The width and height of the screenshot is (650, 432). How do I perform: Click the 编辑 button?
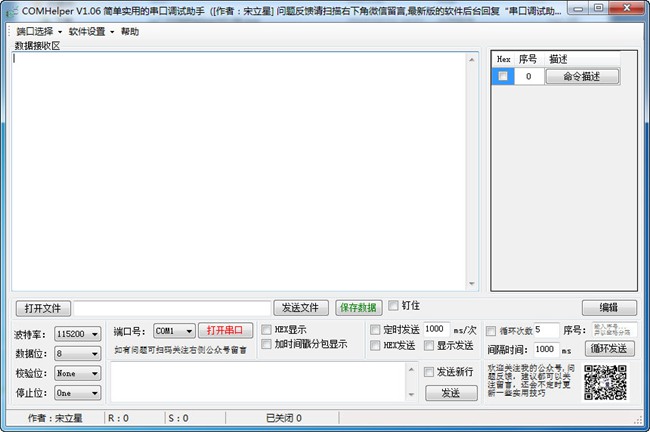click(609, 308)
